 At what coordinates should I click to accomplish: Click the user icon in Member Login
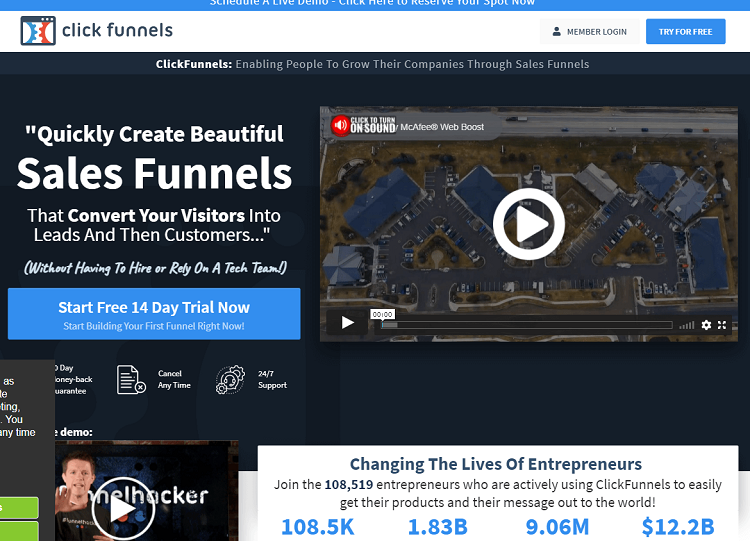coord(556,32)
